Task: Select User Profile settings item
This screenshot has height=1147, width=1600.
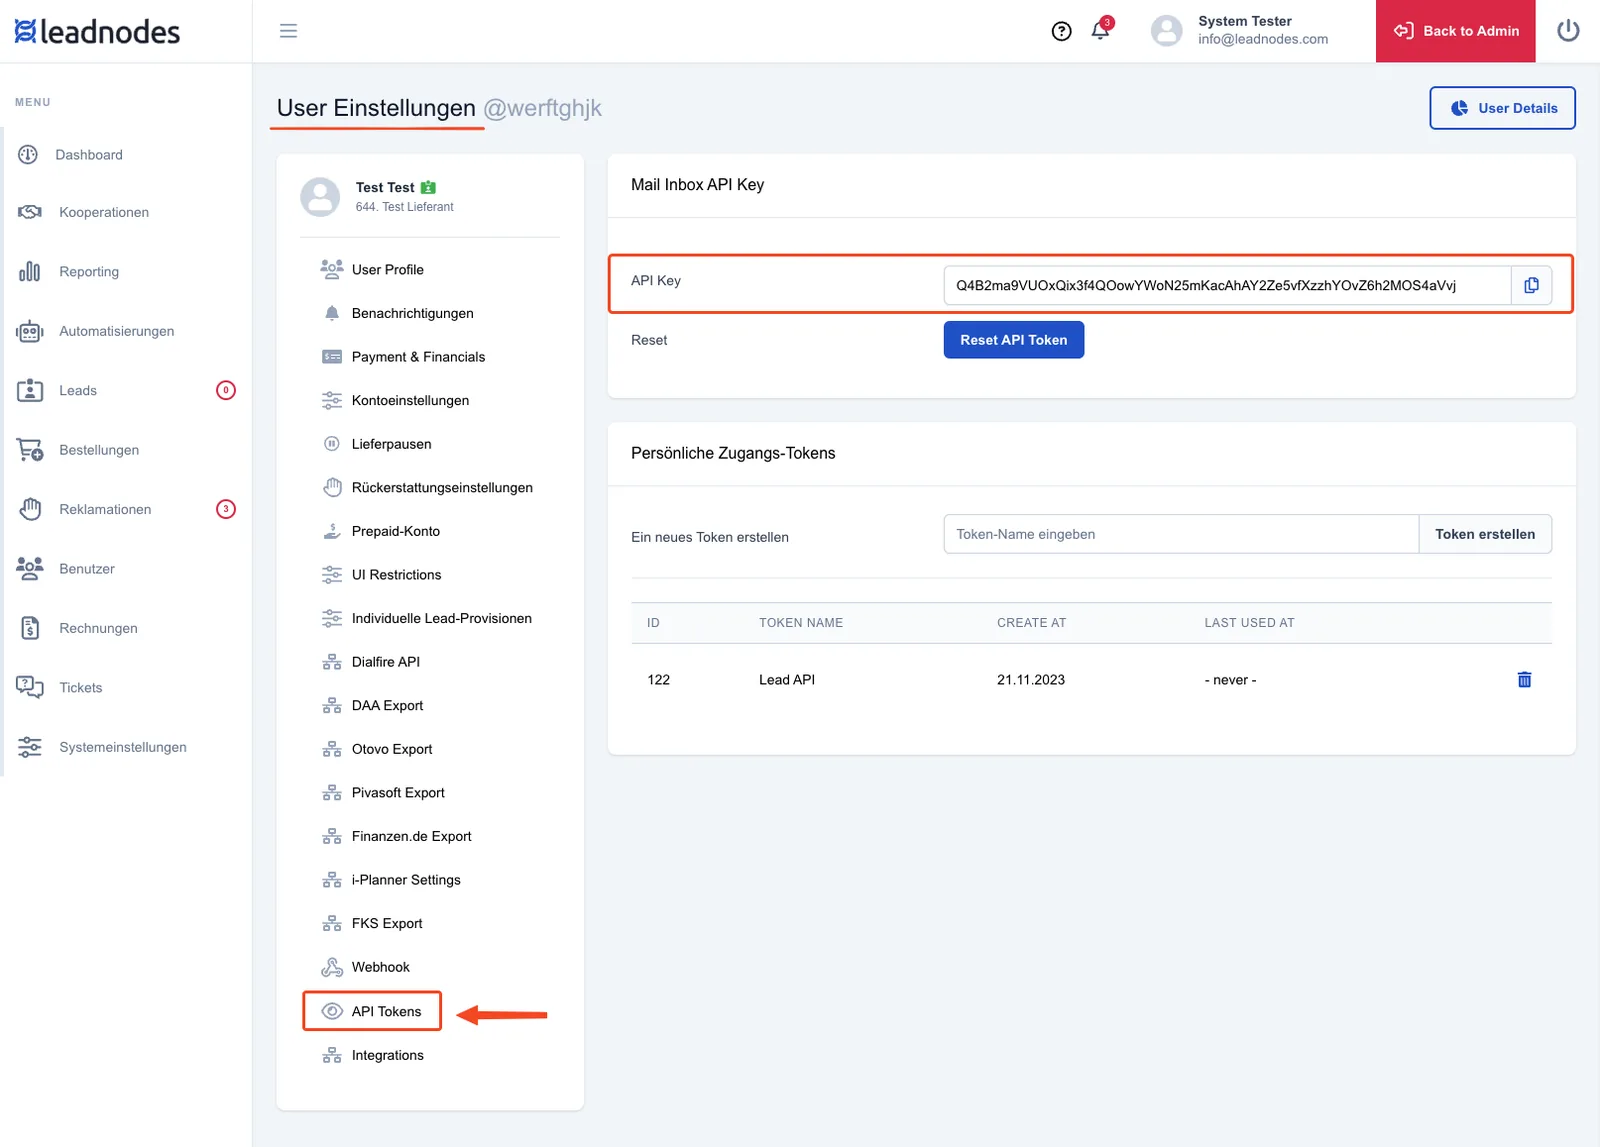Action: point(388,270)
